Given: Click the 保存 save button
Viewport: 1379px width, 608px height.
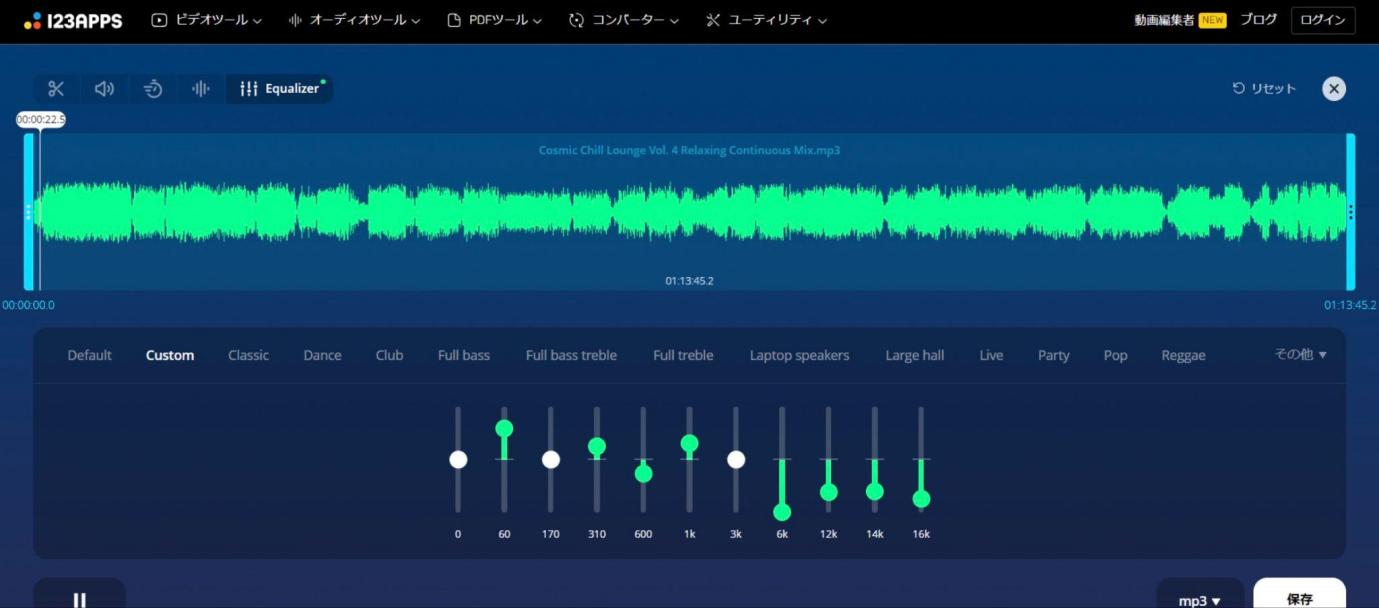Looking at the screenshot, I should 1299,599.
